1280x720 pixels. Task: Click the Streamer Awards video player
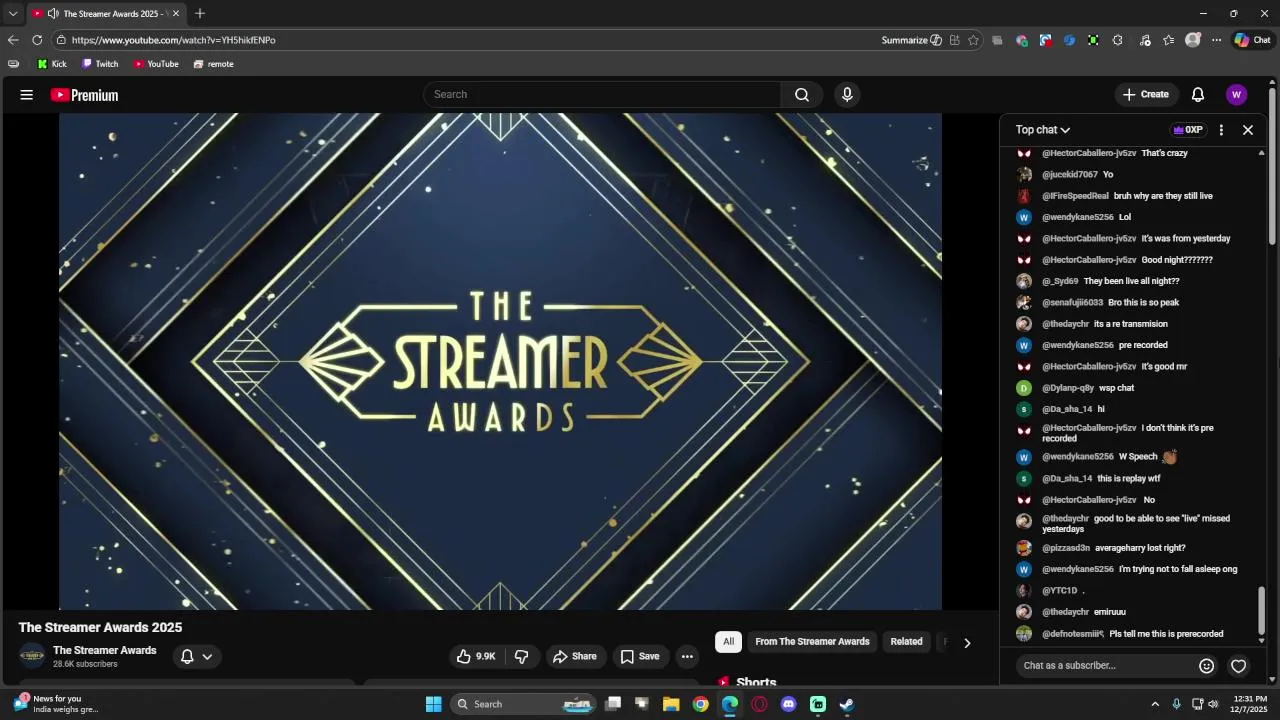pos(500,361)
